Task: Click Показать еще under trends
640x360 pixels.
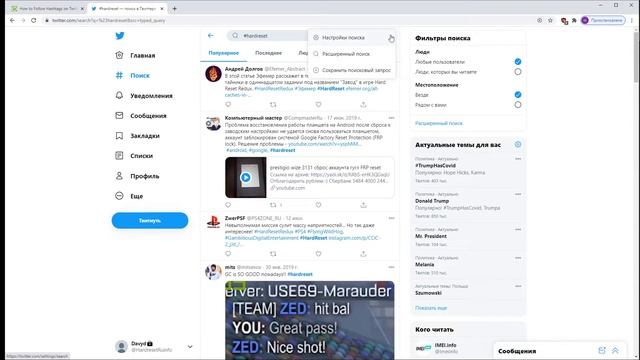Action: [x=431, y=308]
